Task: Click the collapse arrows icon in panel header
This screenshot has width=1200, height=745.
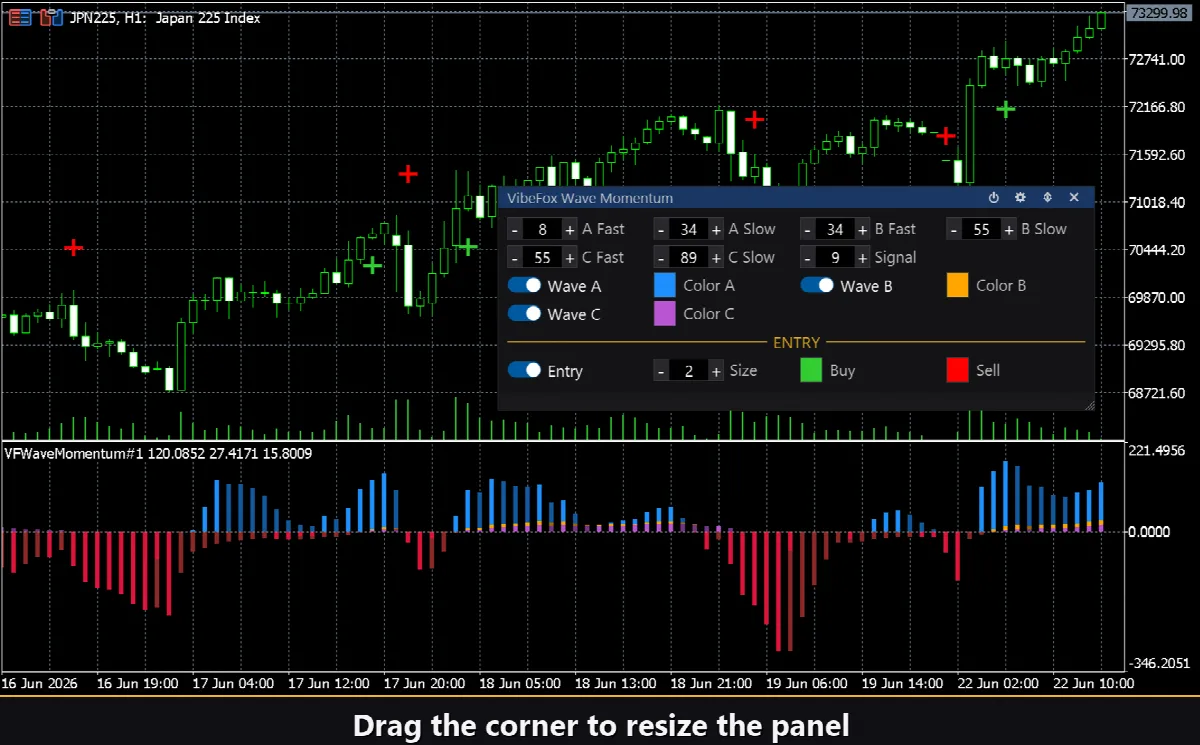Action: 1048,198
